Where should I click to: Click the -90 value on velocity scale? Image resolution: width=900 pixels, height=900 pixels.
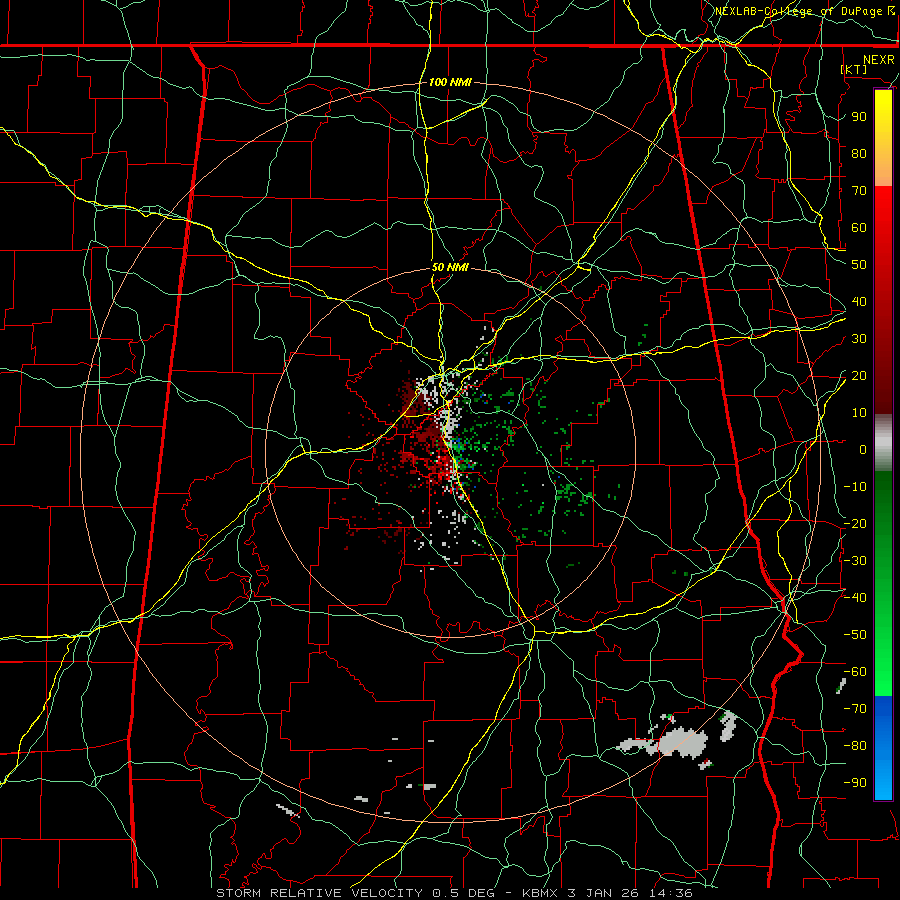[855, 783]
